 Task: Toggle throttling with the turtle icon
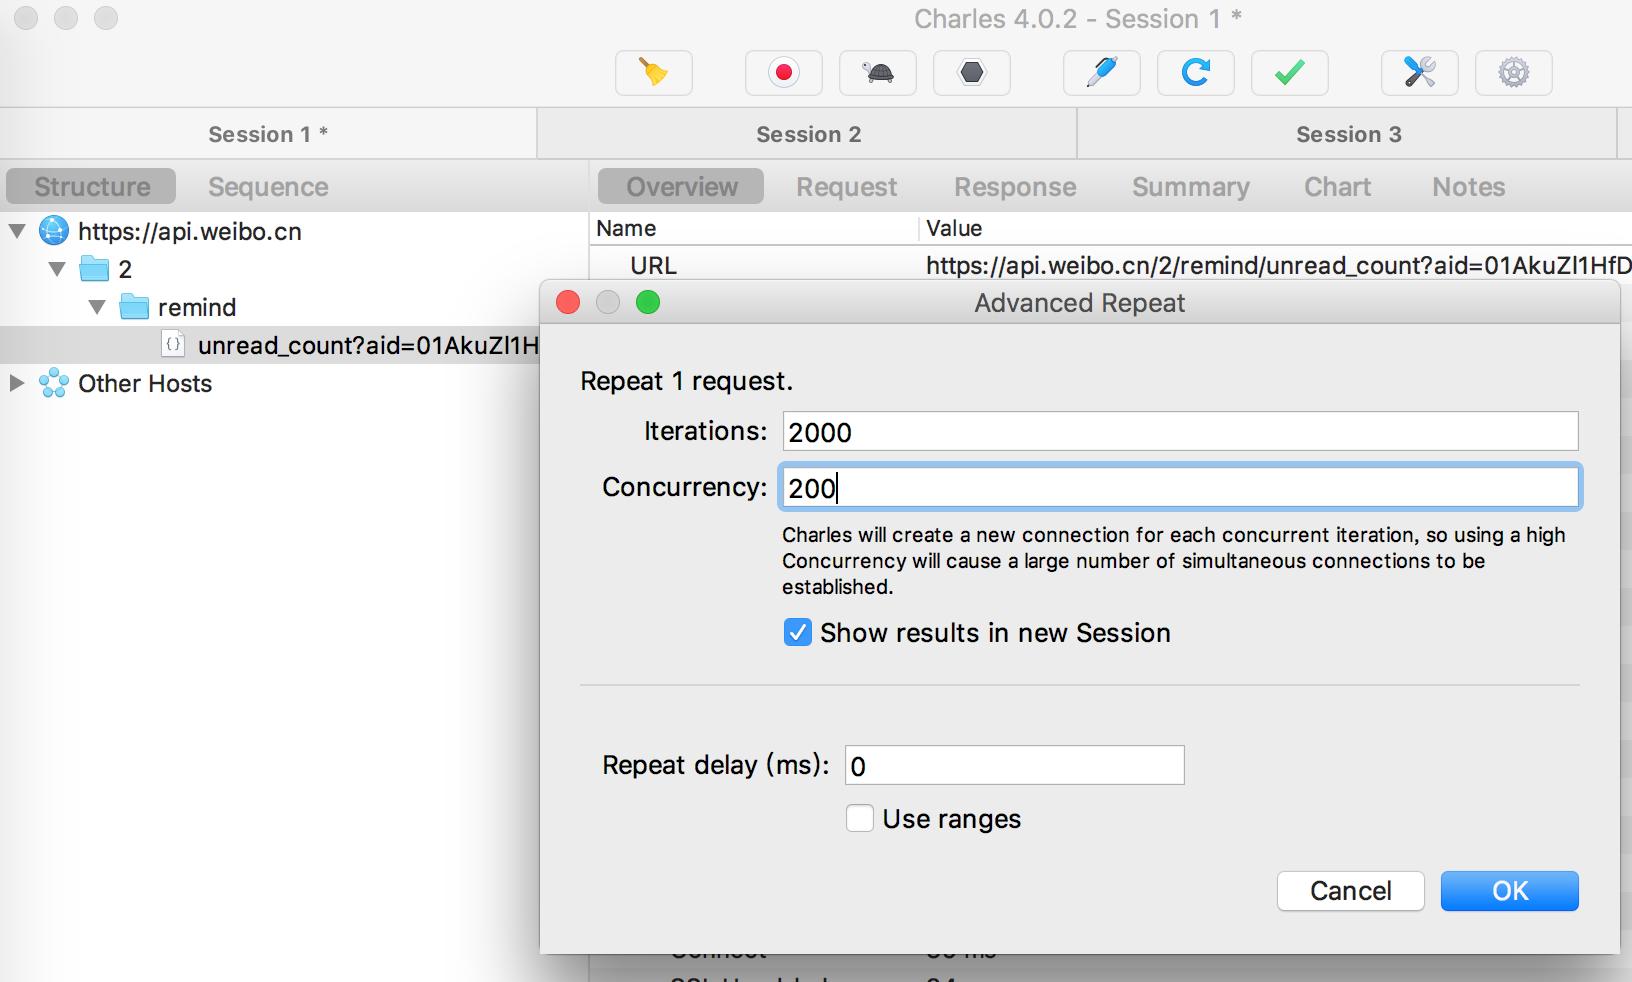click(878, 73)
